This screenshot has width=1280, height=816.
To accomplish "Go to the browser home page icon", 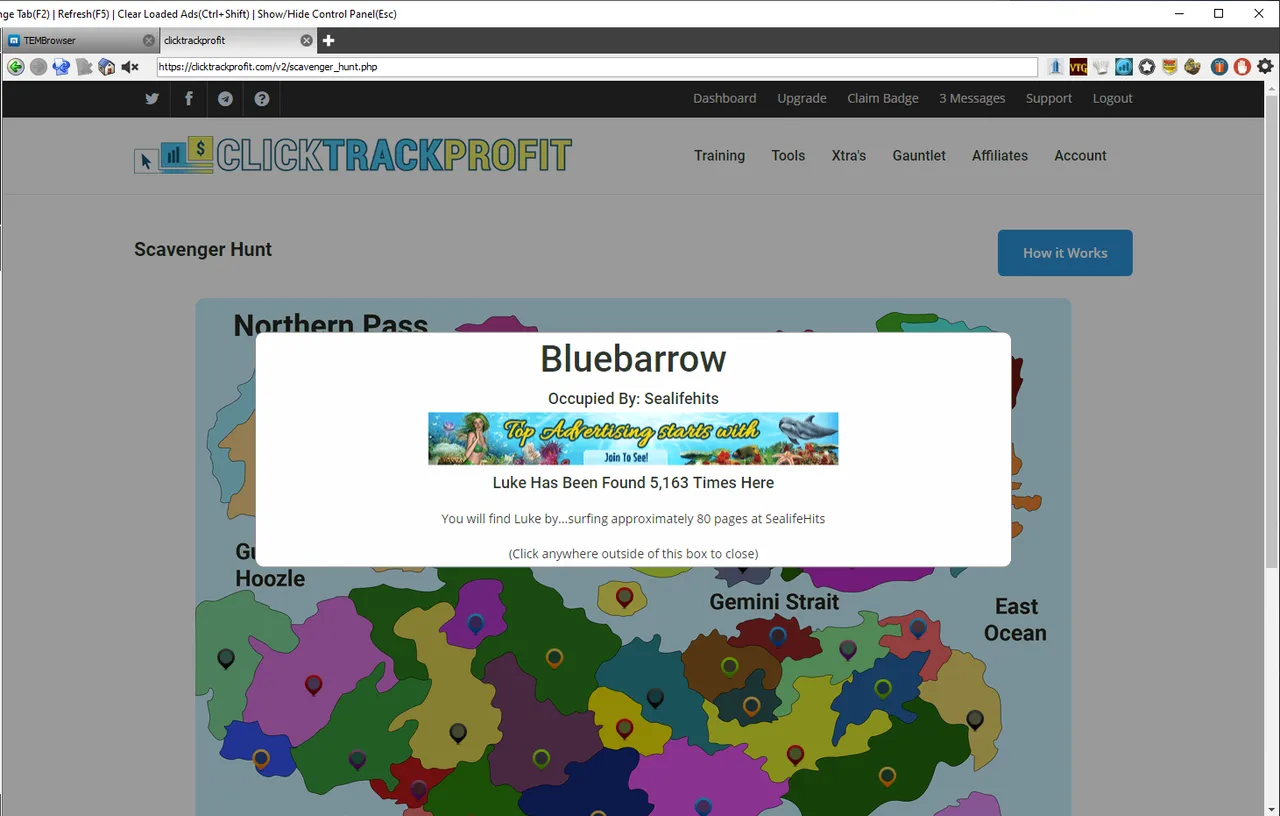I will 107,67.
